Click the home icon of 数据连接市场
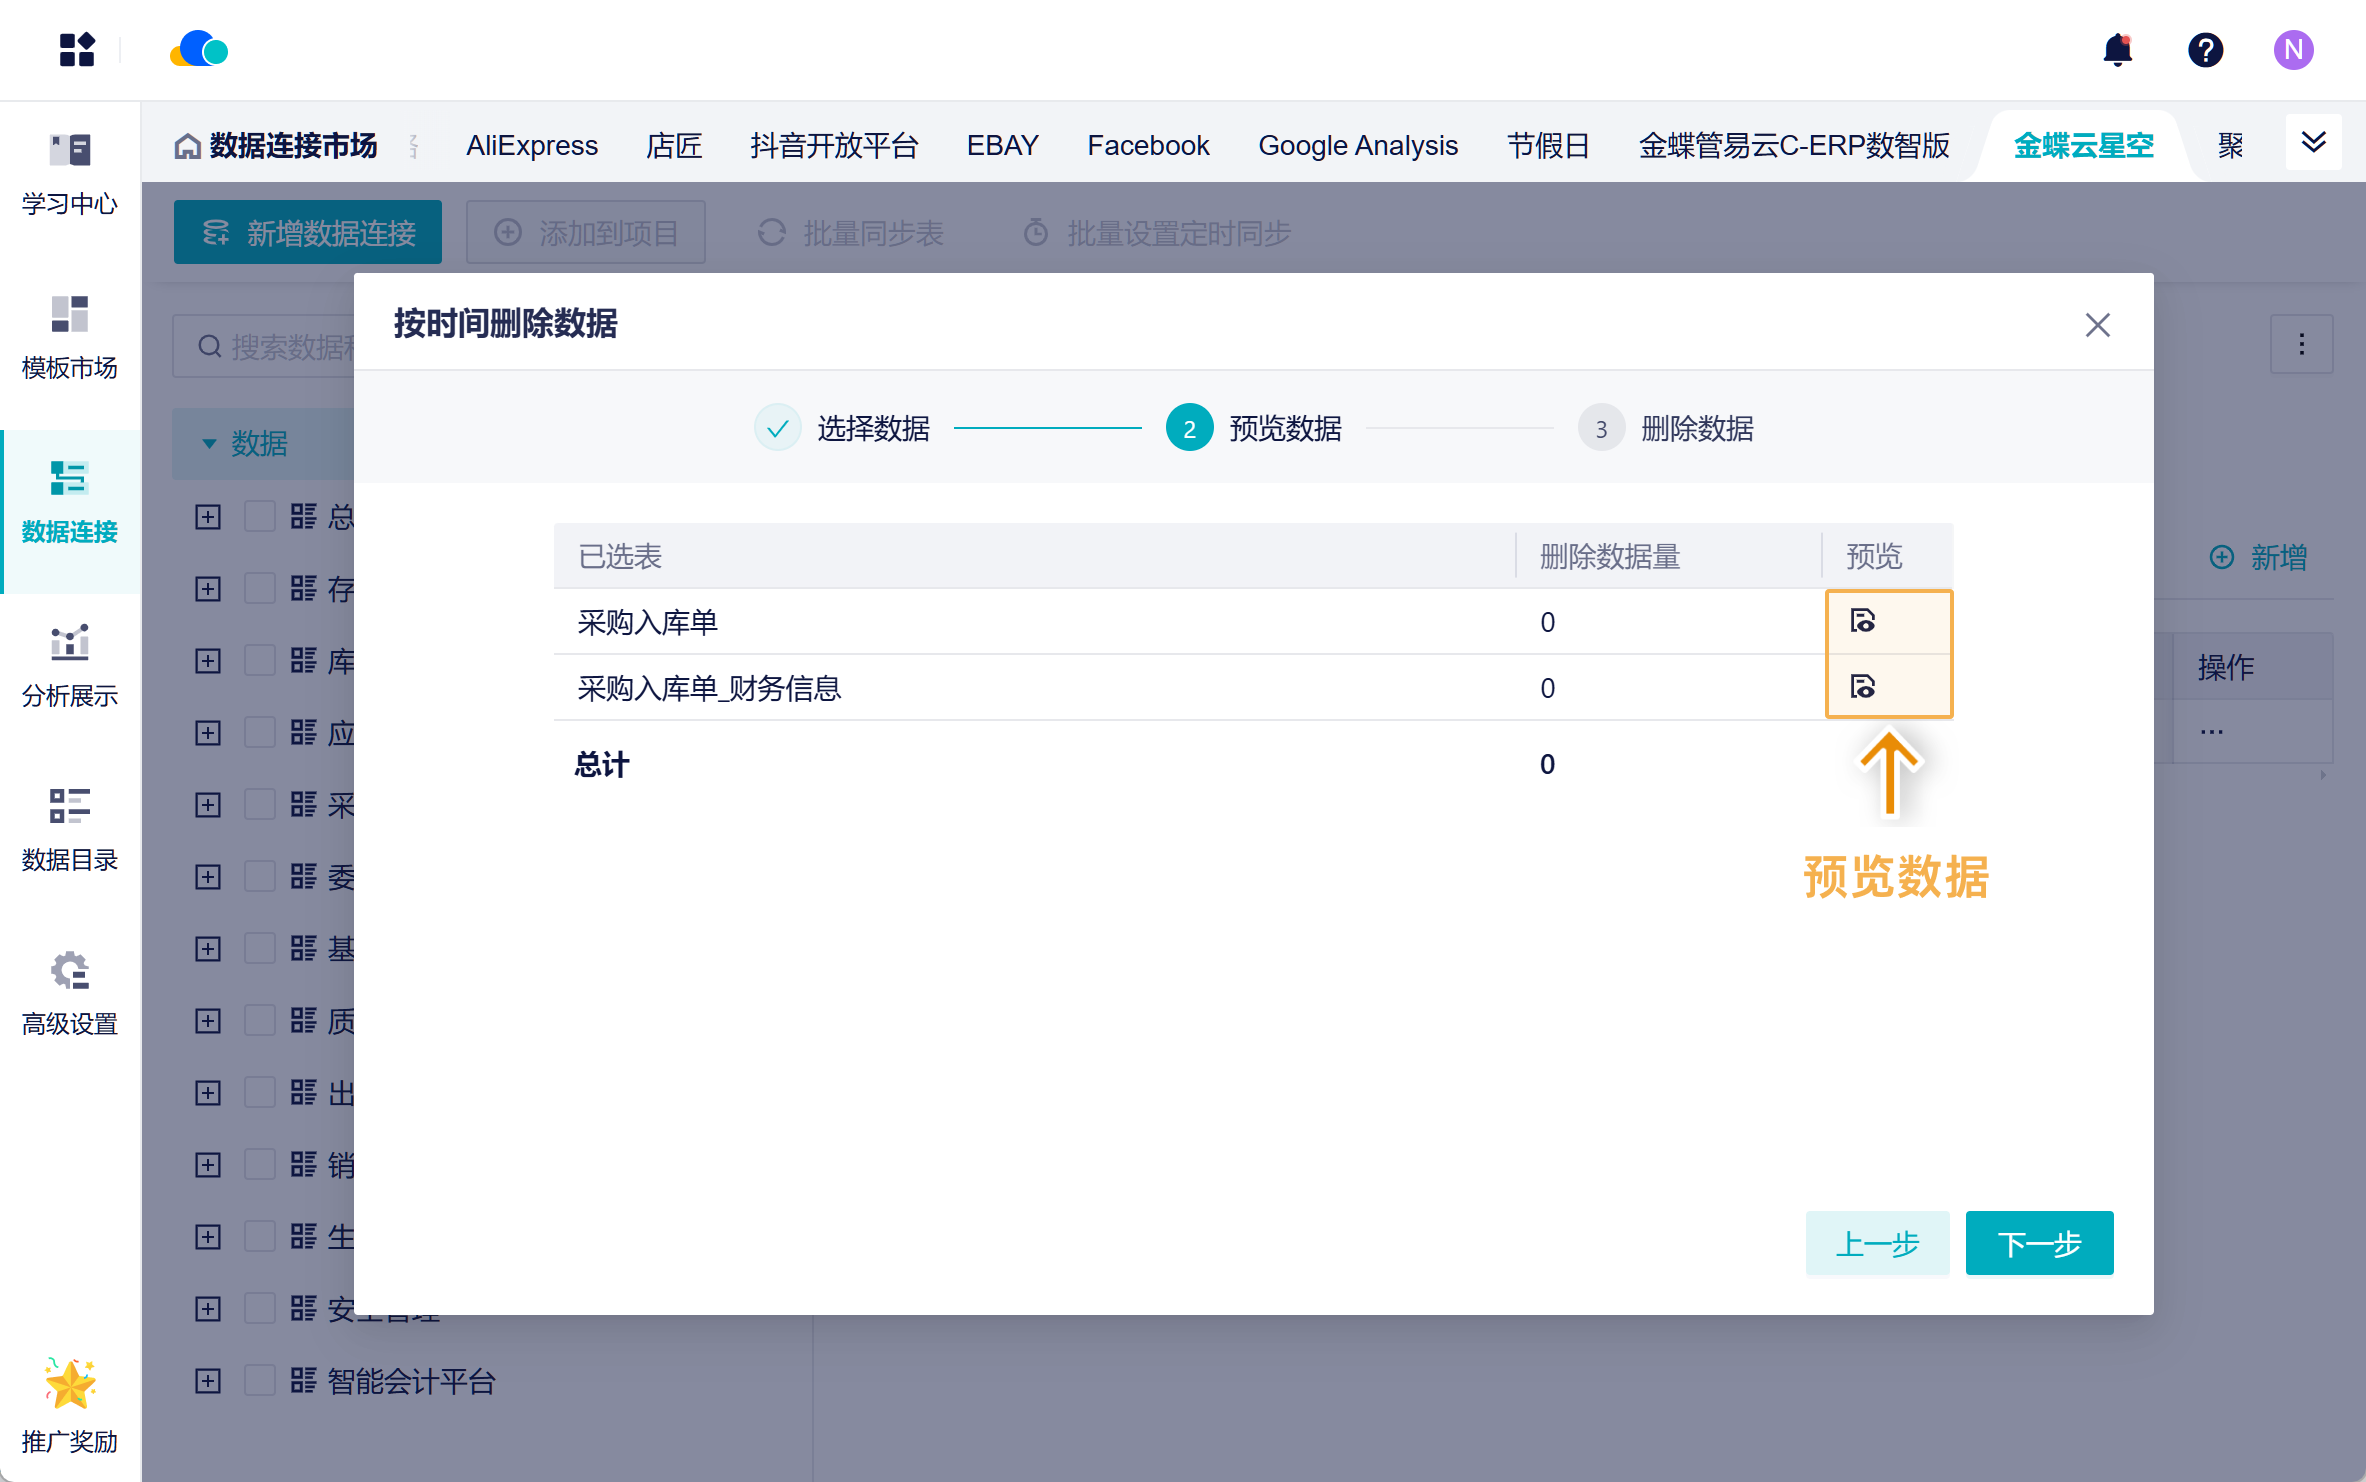2366x1482 pixels. [187, 146]
